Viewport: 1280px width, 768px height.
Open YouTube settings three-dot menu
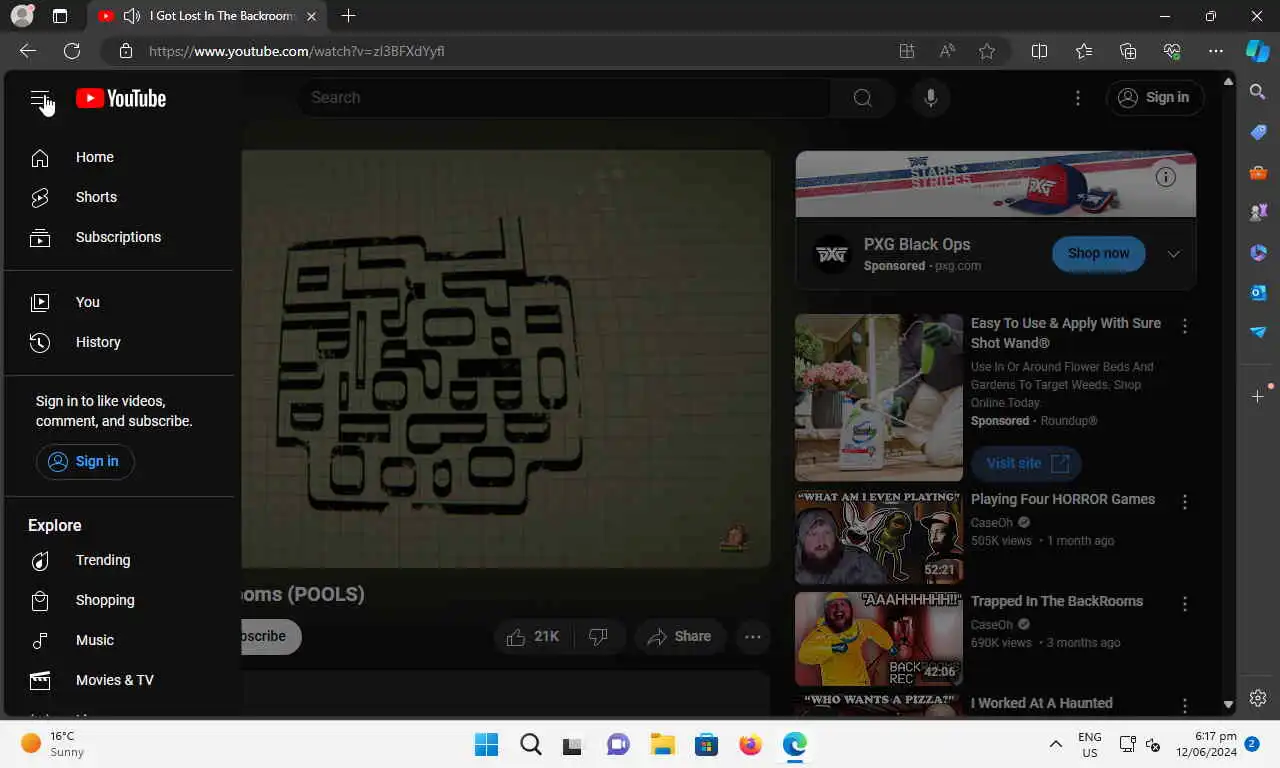coord(1077,97)
